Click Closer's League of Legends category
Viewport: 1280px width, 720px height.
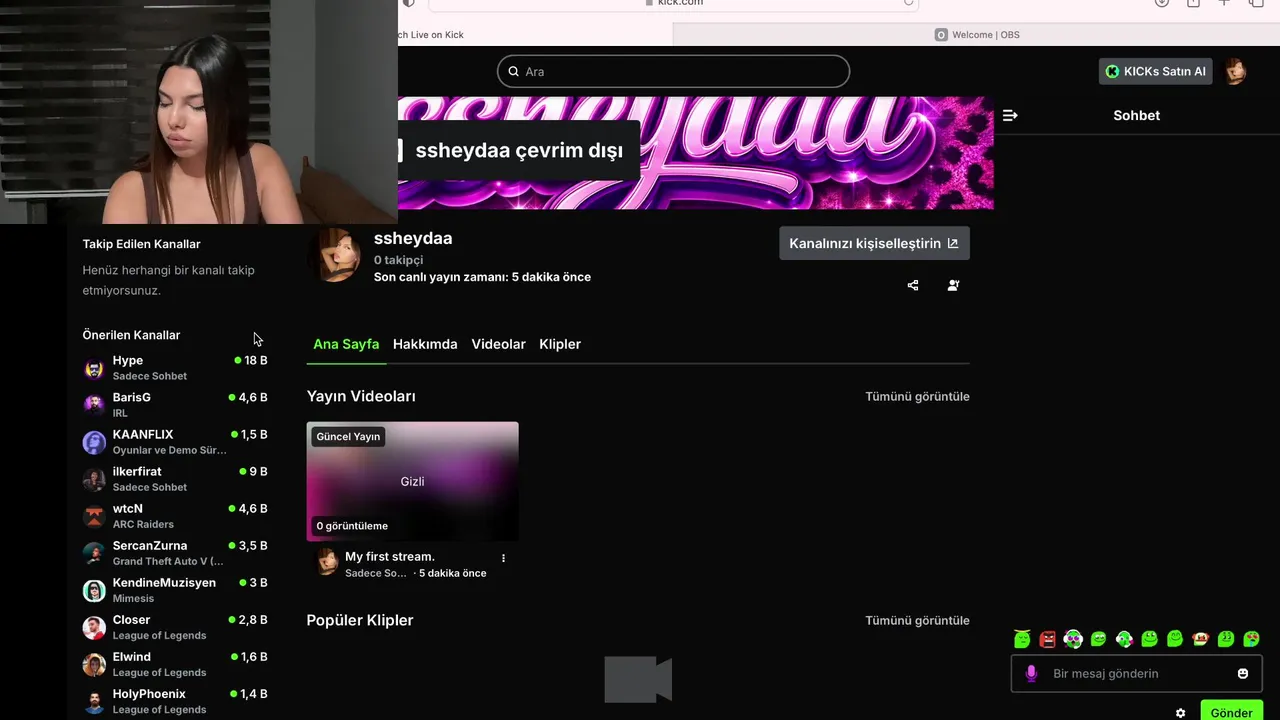(x=160, y=635)
